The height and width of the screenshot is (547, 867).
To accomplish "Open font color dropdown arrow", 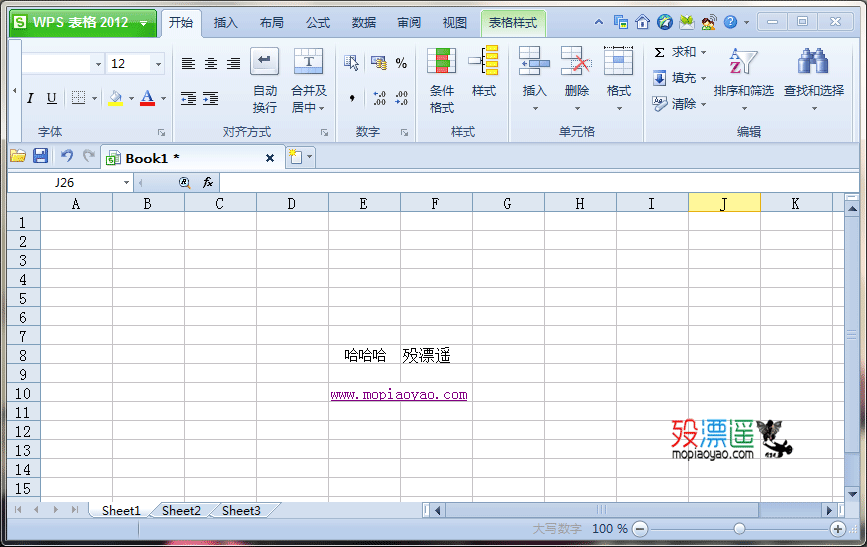I will tap(164, 98).
